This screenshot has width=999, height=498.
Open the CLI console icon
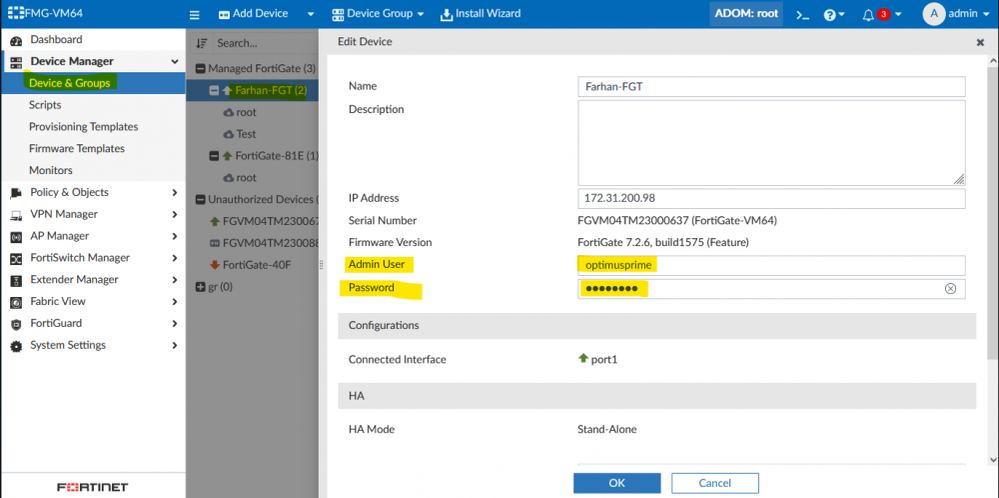click(802, 15)
